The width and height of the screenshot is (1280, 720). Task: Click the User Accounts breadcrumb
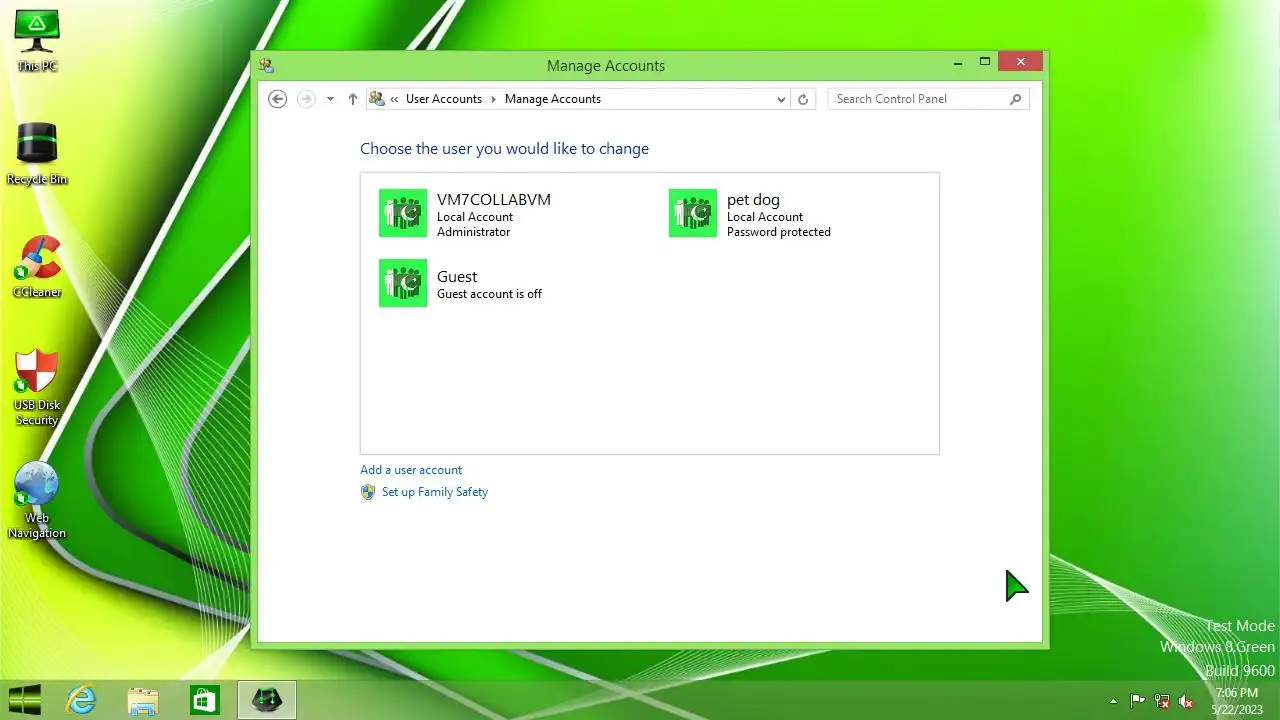pyautogui.click(x=444, y=99)
